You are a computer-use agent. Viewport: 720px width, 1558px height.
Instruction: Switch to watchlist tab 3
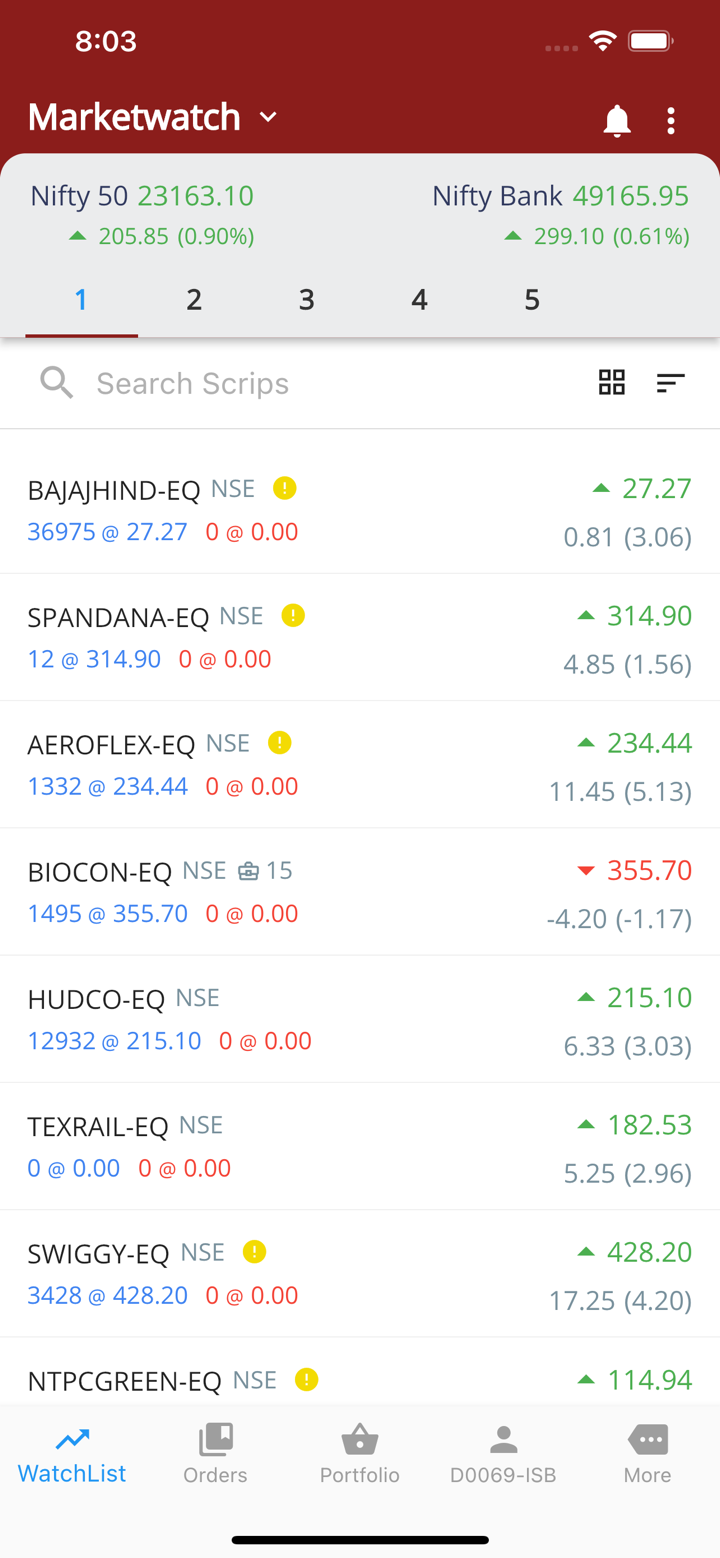[307, 299]
